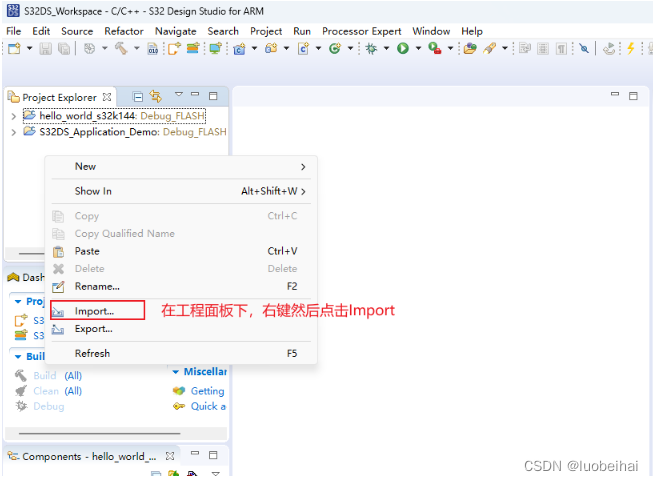This screenshot has width=653, height=481.
Task: Open the Processor Expert menu
Action: (x=361, y=31)
